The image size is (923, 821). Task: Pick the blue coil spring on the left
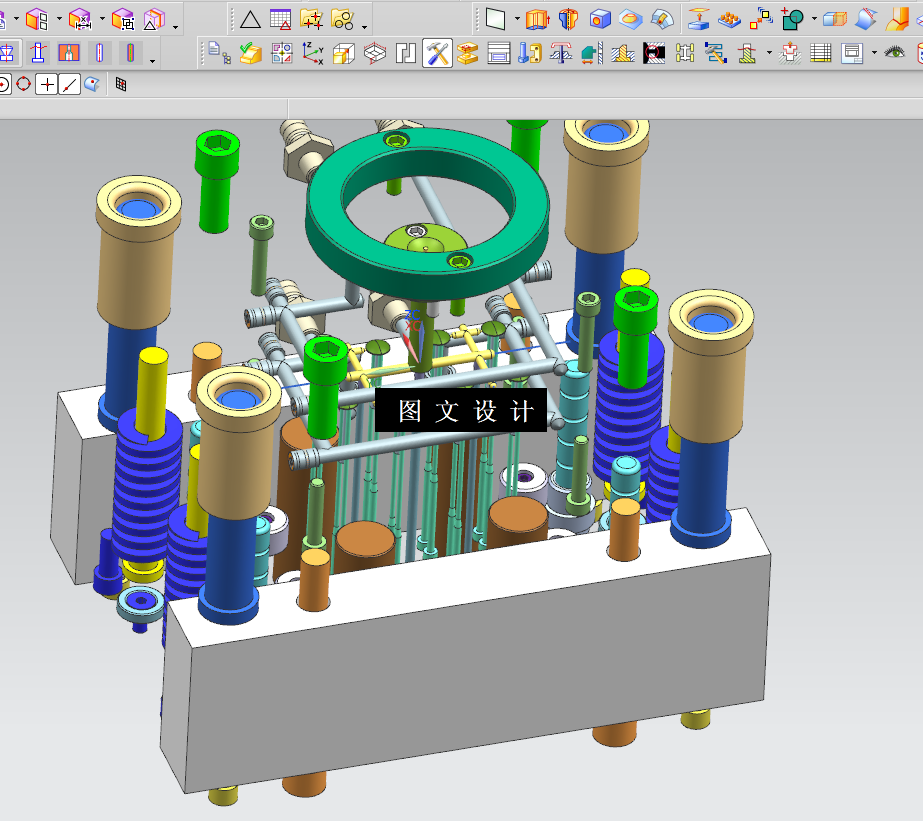[147, 488]
